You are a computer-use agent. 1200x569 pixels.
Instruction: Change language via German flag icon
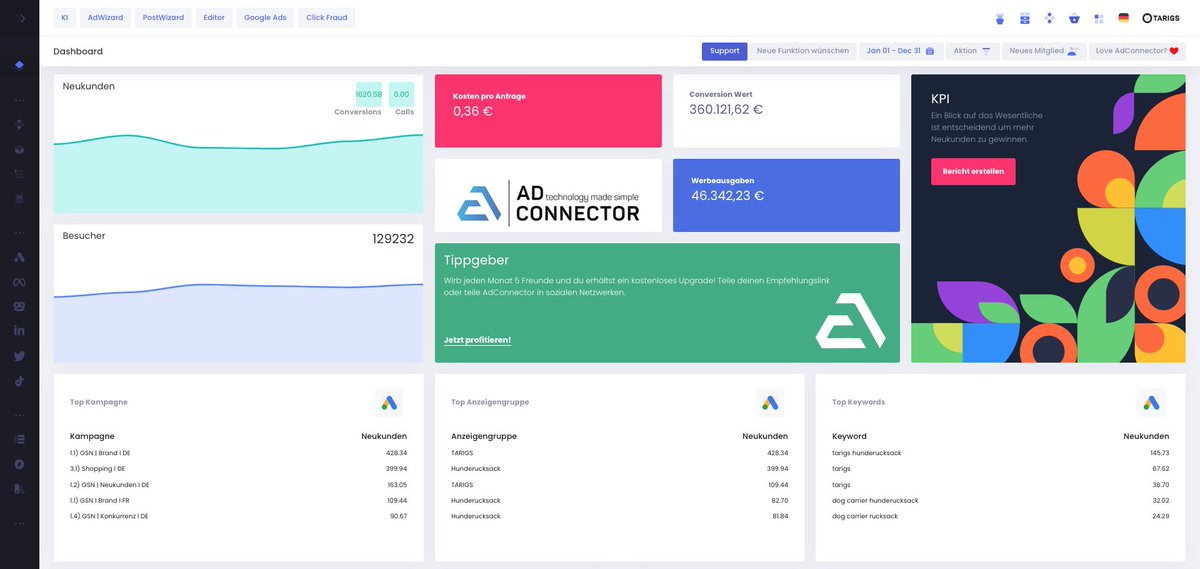pyautogui.click(x=1124, y=18)
